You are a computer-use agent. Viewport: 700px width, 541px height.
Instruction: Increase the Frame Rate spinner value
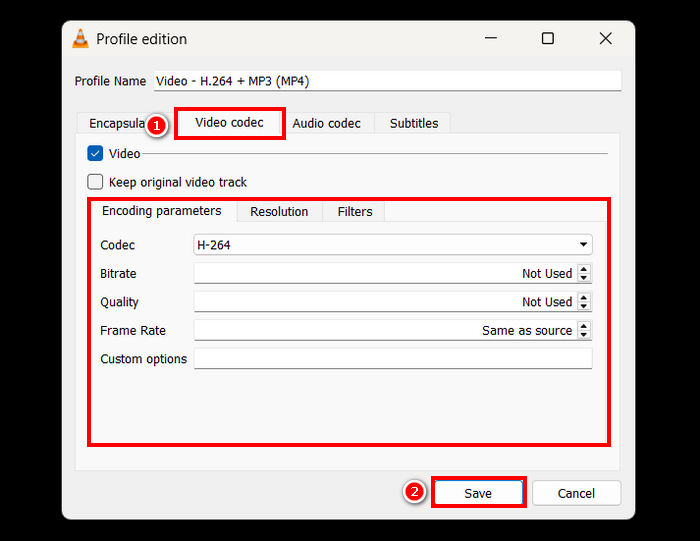584,326
